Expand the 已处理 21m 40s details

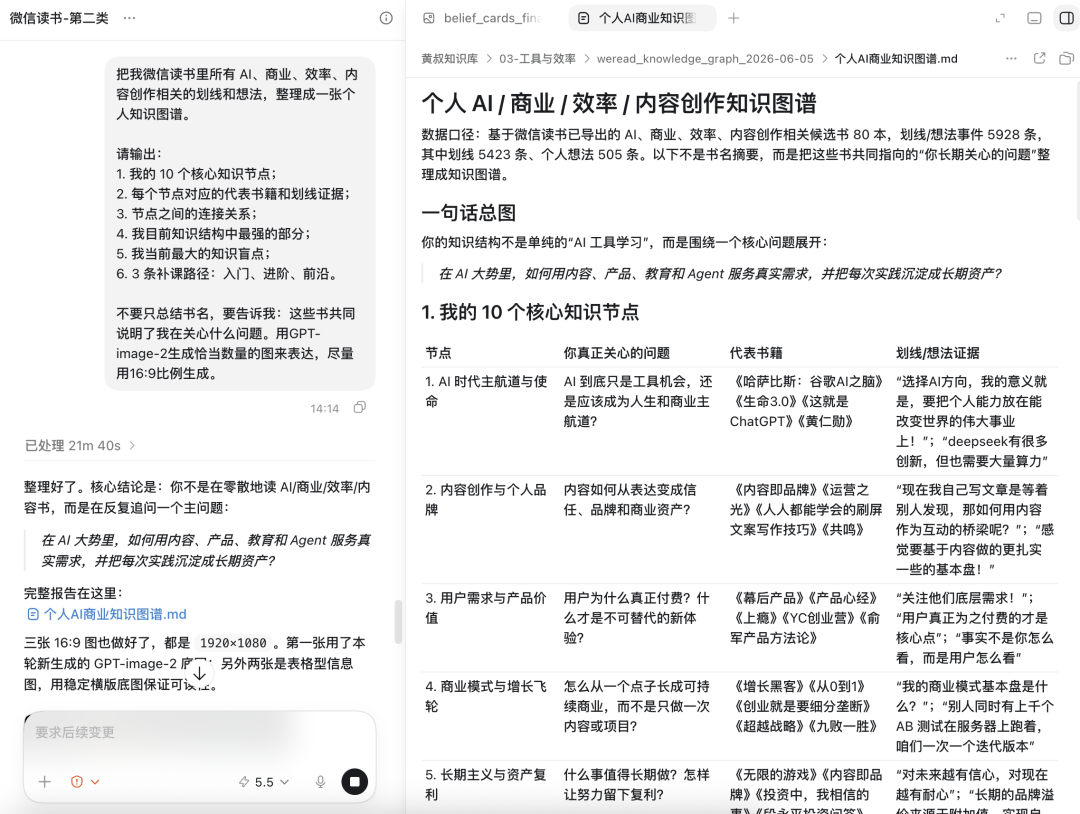tap(80, 446)
